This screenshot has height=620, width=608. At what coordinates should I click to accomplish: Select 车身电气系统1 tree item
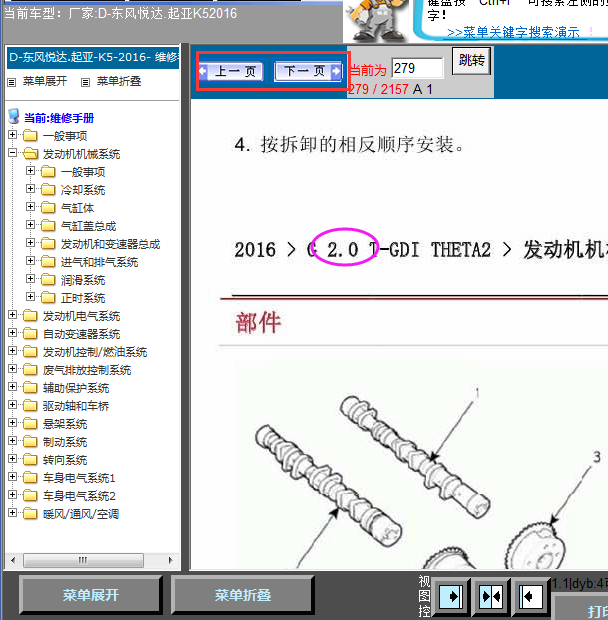pyautogui.click(x=79, y=478)
